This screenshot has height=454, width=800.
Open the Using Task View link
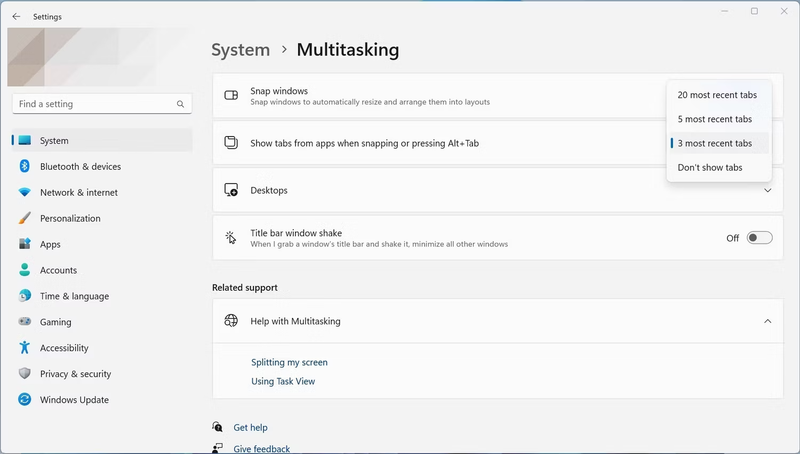point(283,381)
